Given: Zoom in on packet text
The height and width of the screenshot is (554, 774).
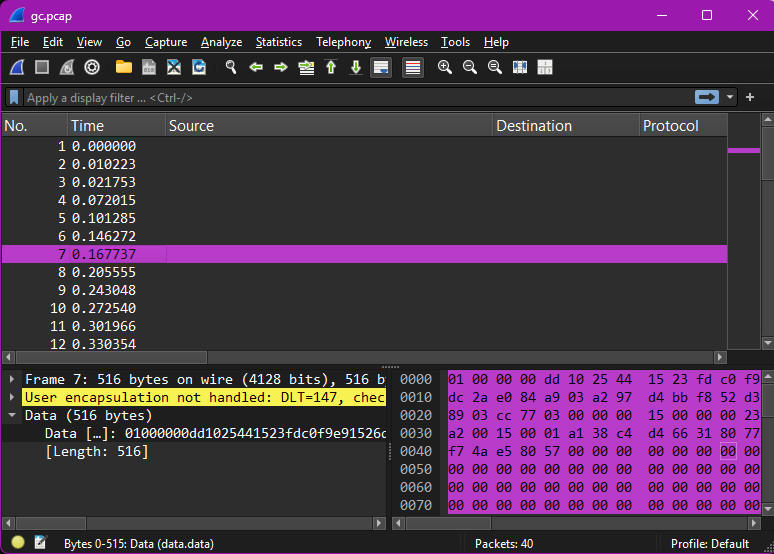Looking at the screenshot, I should tap(445, 67).
